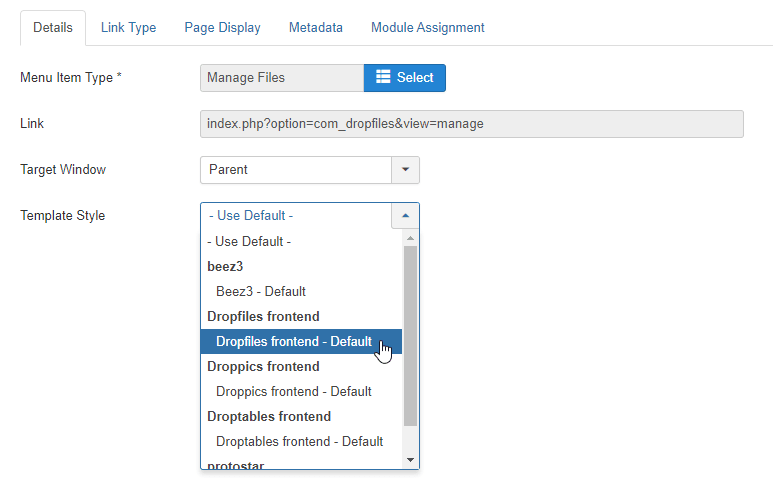Viewport: 773px width, 487px height.
Task: Click the scroll up arrow in dropdown list
Action: tap(410, 238)
